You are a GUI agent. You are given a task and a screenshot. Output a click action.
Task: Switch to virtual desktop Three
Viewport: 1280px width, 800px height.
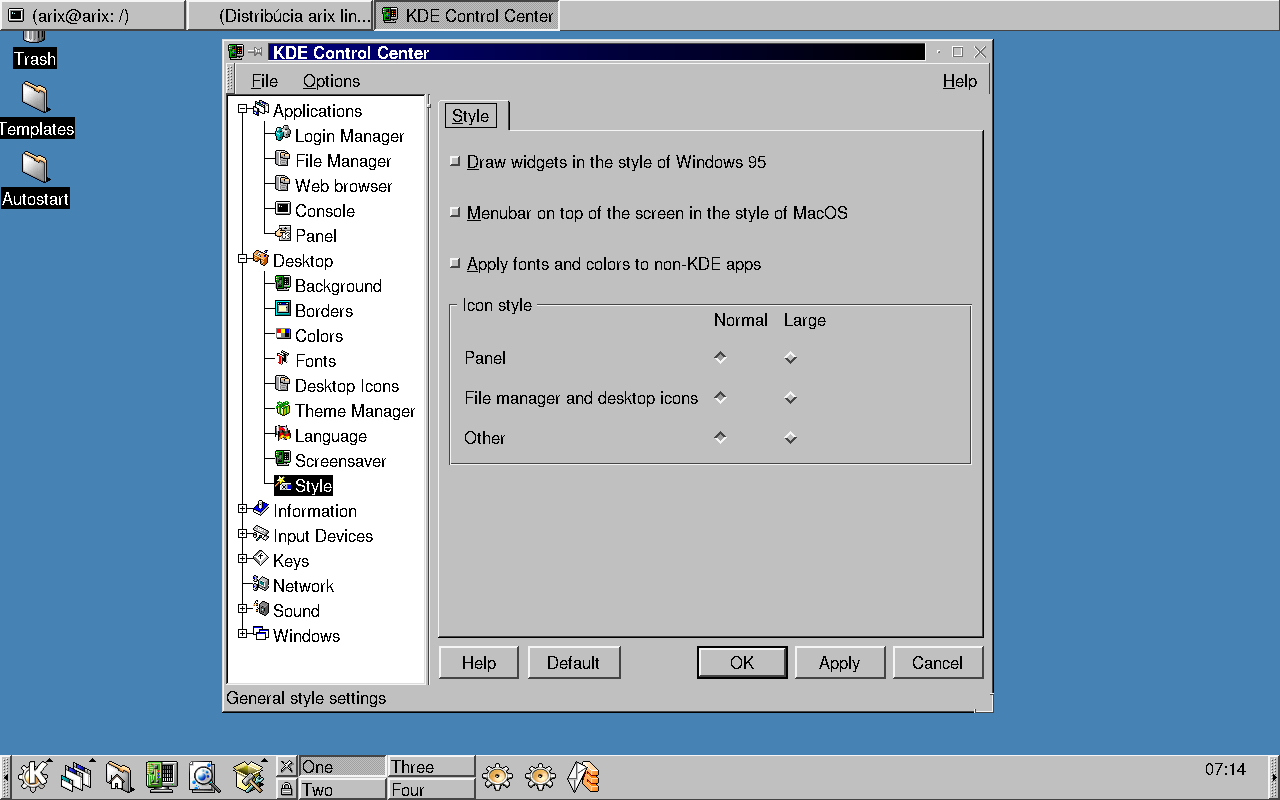click(x=431, y=767)
